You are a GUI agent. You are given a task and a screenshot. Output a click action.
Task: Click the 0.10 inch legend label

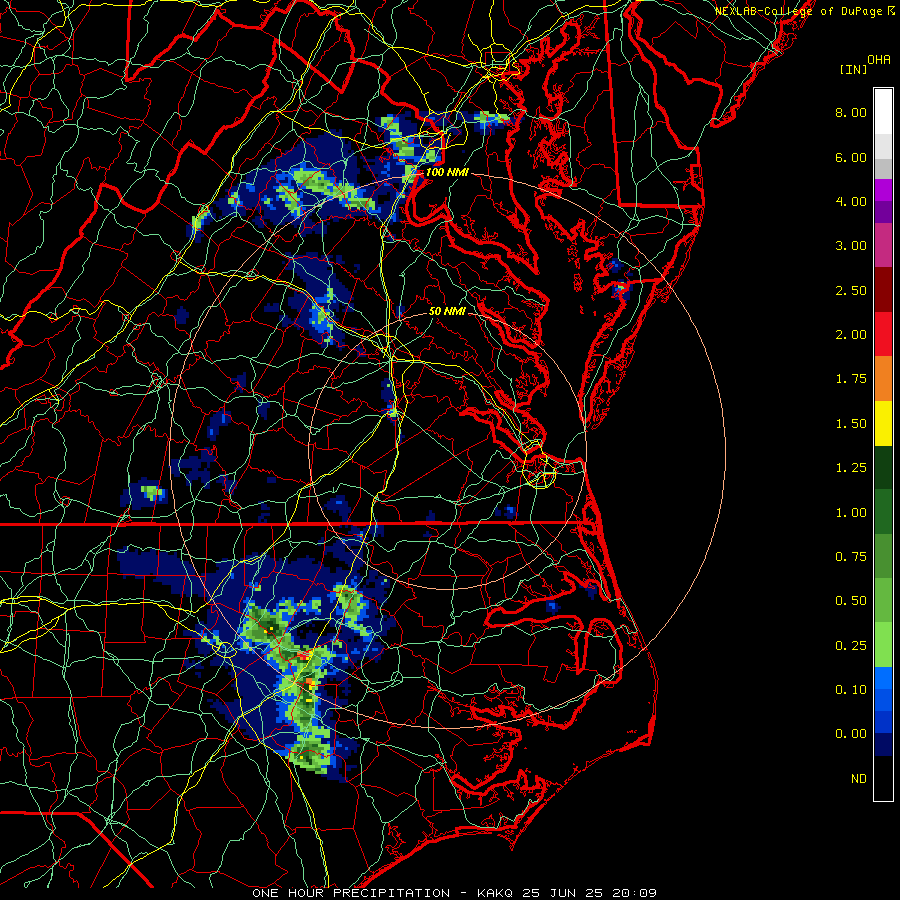tap(851, 690)
